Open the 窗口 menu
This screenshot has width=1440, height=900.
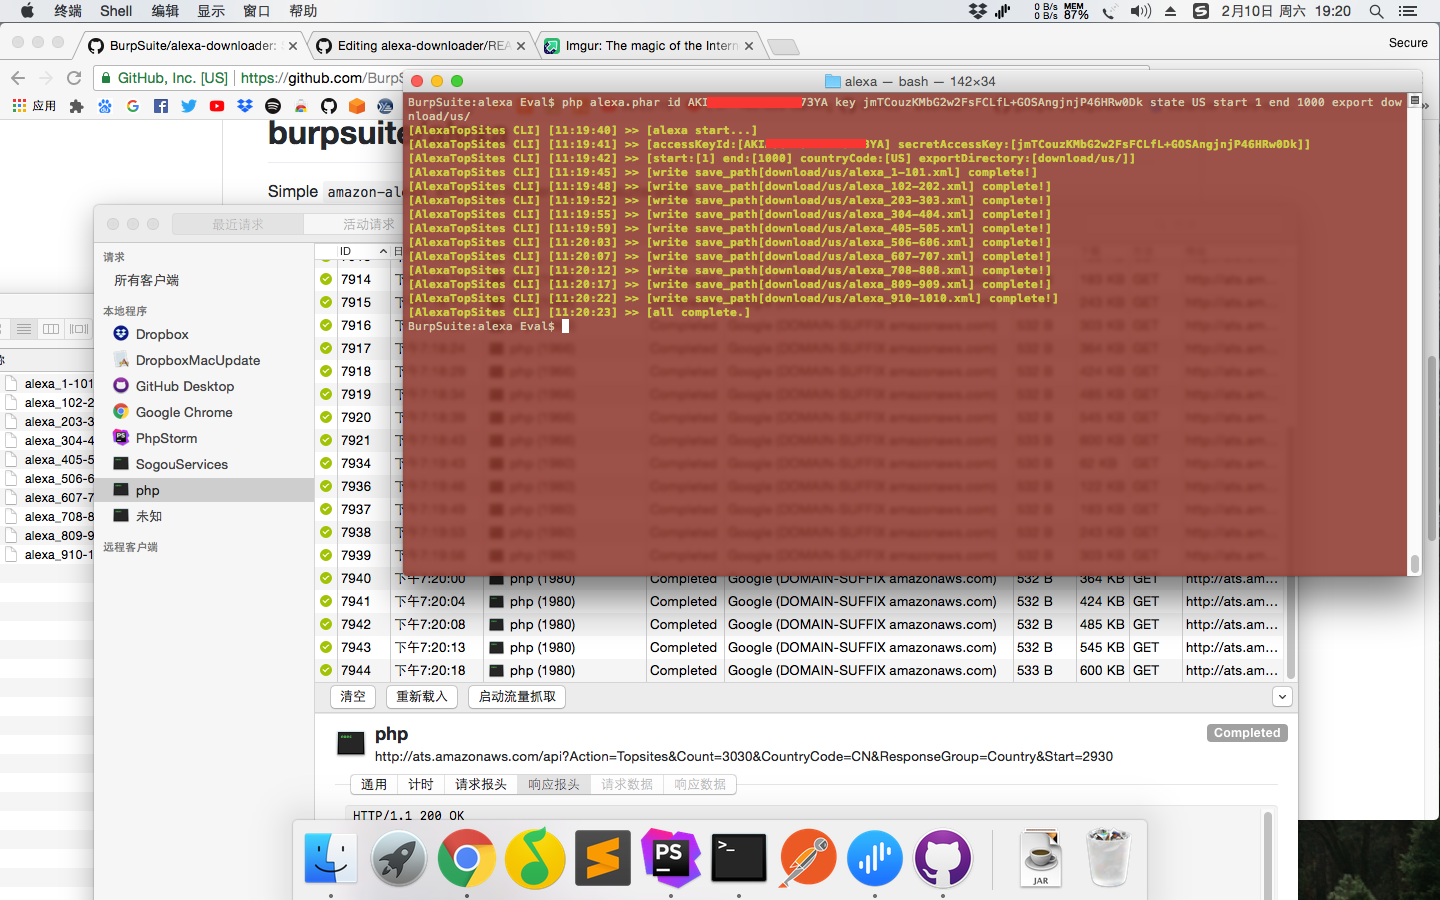click(x=257, y=11)
